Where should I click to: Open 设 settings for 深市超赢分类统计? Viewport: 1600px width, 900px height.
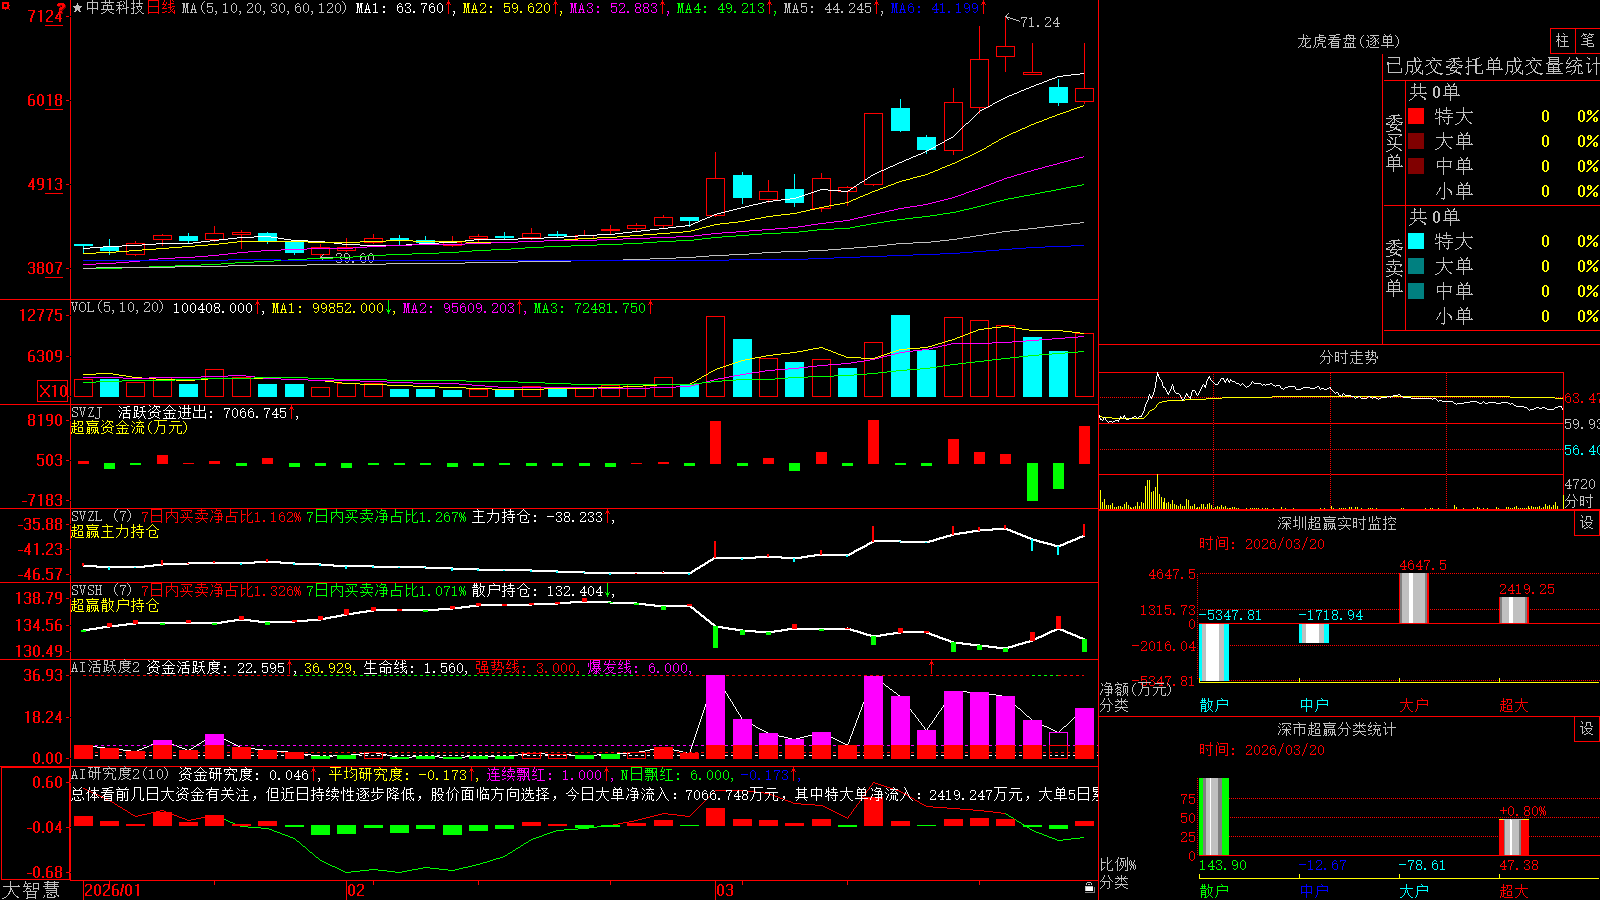click(1587, 729)
